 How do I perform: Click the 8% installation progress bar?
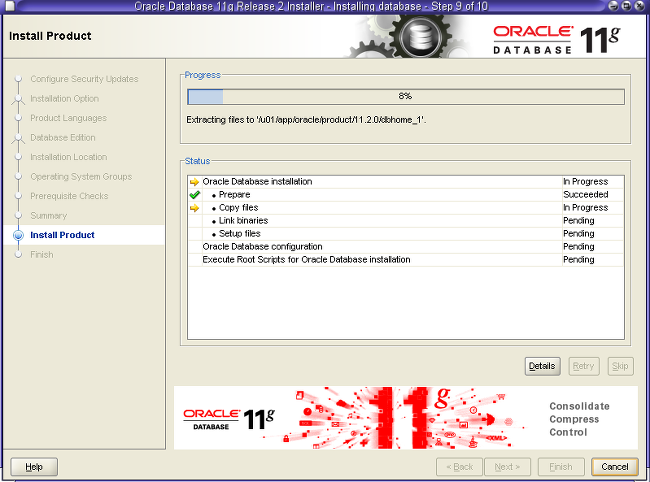[x=405, y=97]
